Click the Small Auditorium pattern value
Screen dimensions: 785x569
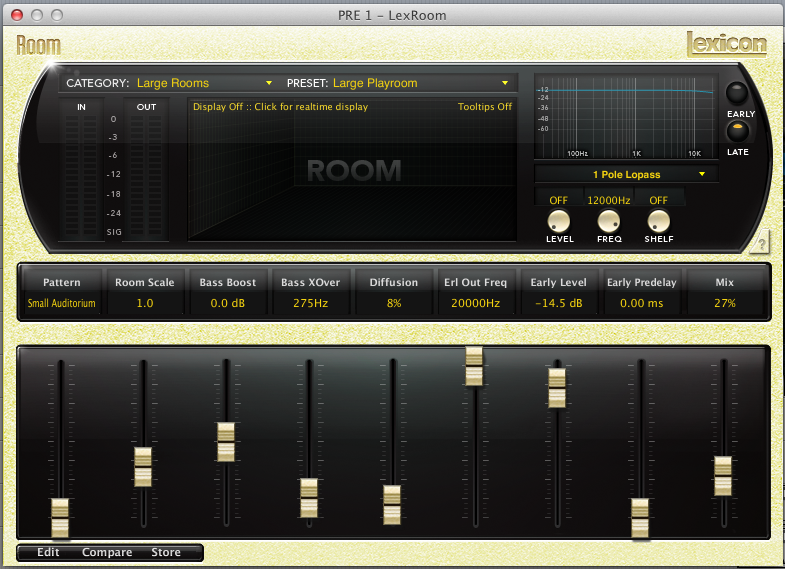[x=62, y=303]
